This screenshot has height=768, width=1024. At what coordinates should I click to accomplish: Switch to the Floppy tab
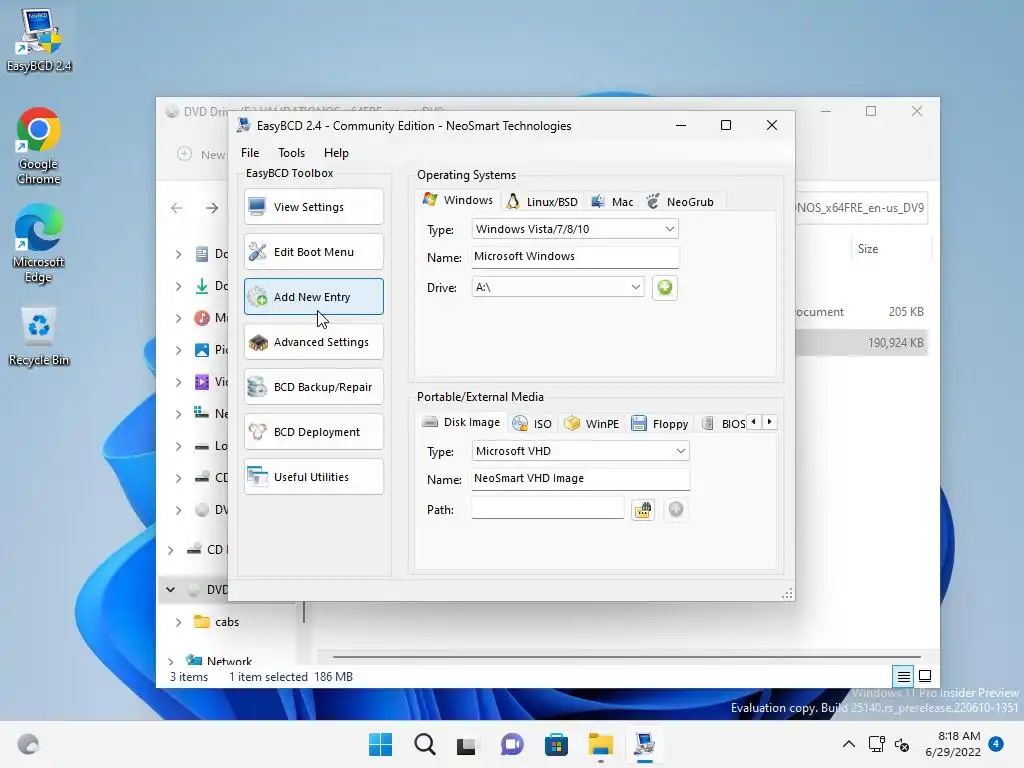pos(660,424)
